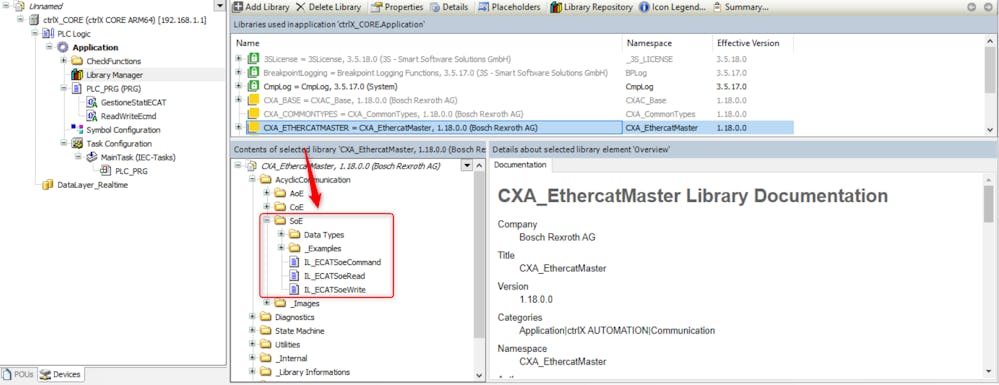Open Placeholders from the toolbar
The image size is (999, 385).
pyautogui.click(x=508, y=7)
